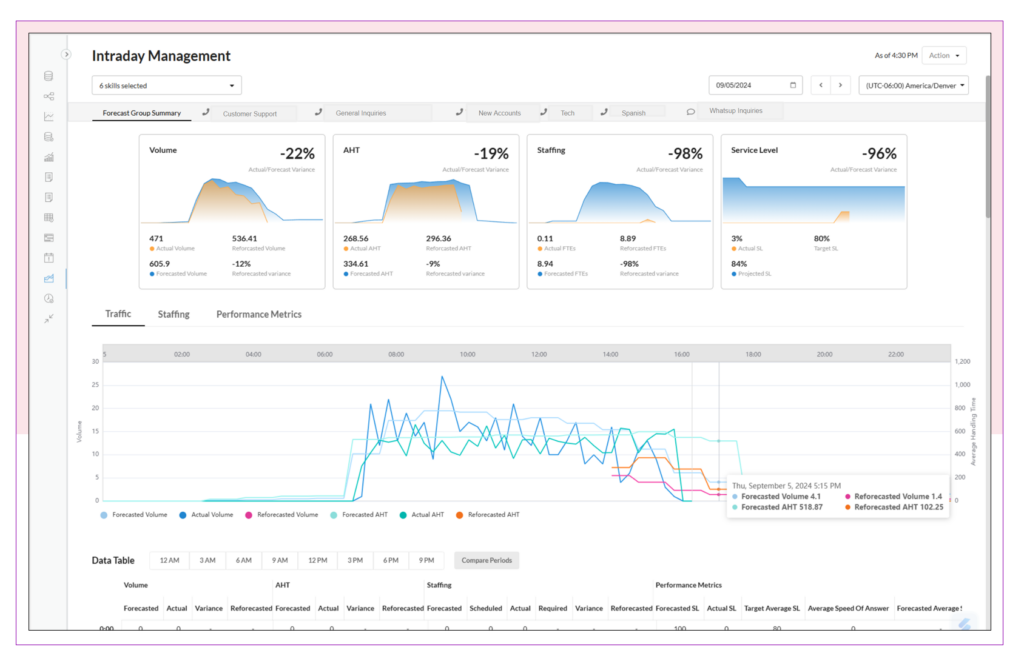Collapse the sidebar using the arrows icon

click(47, 319)
